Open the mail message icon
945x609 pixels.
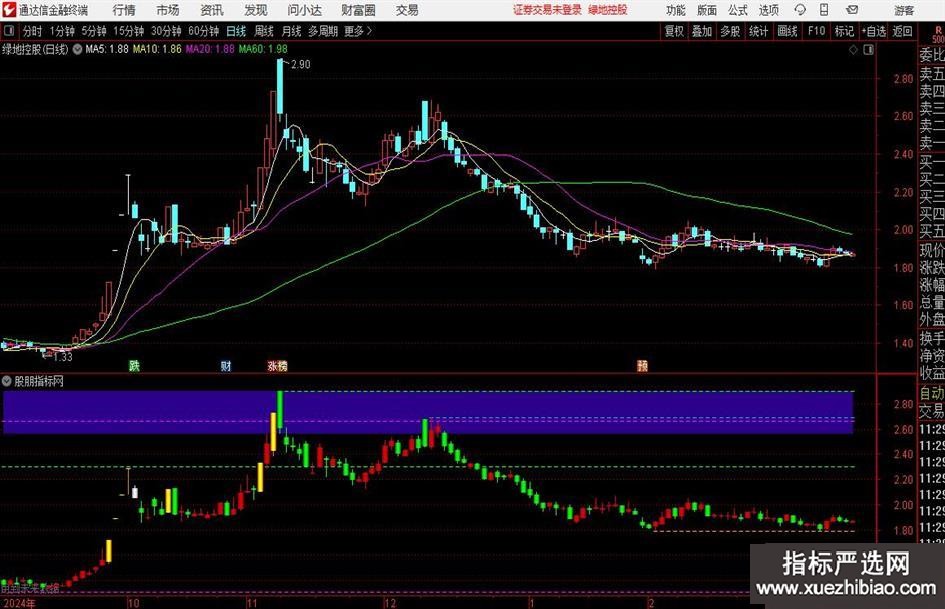(x=852, y=10)
